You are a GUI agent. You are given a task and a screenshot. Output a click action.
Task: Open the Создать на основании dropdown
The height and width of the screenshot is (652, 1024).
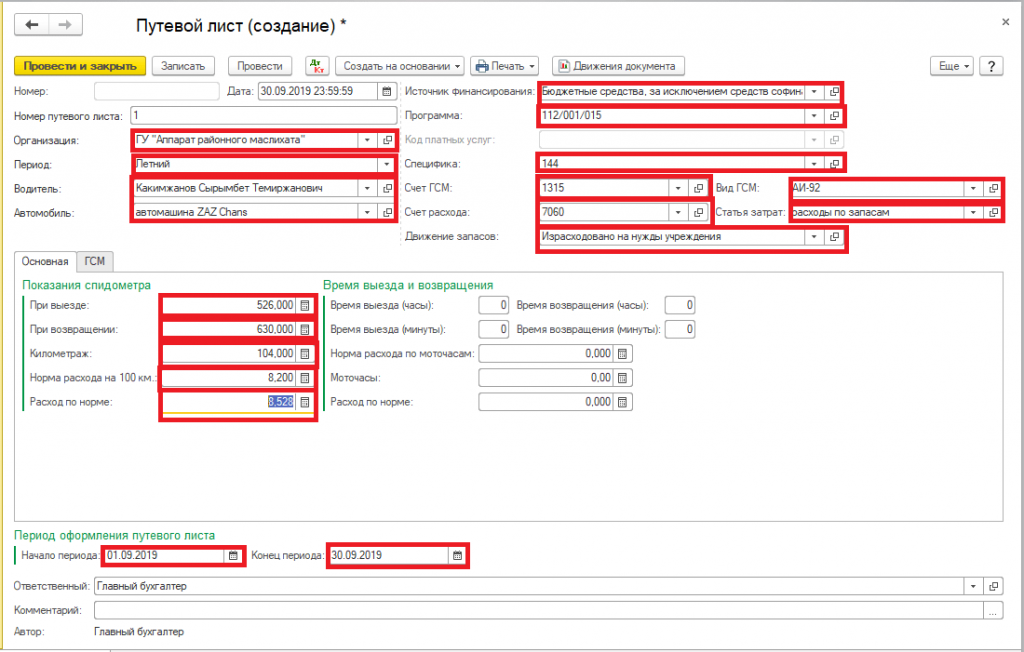pos(400,66)
